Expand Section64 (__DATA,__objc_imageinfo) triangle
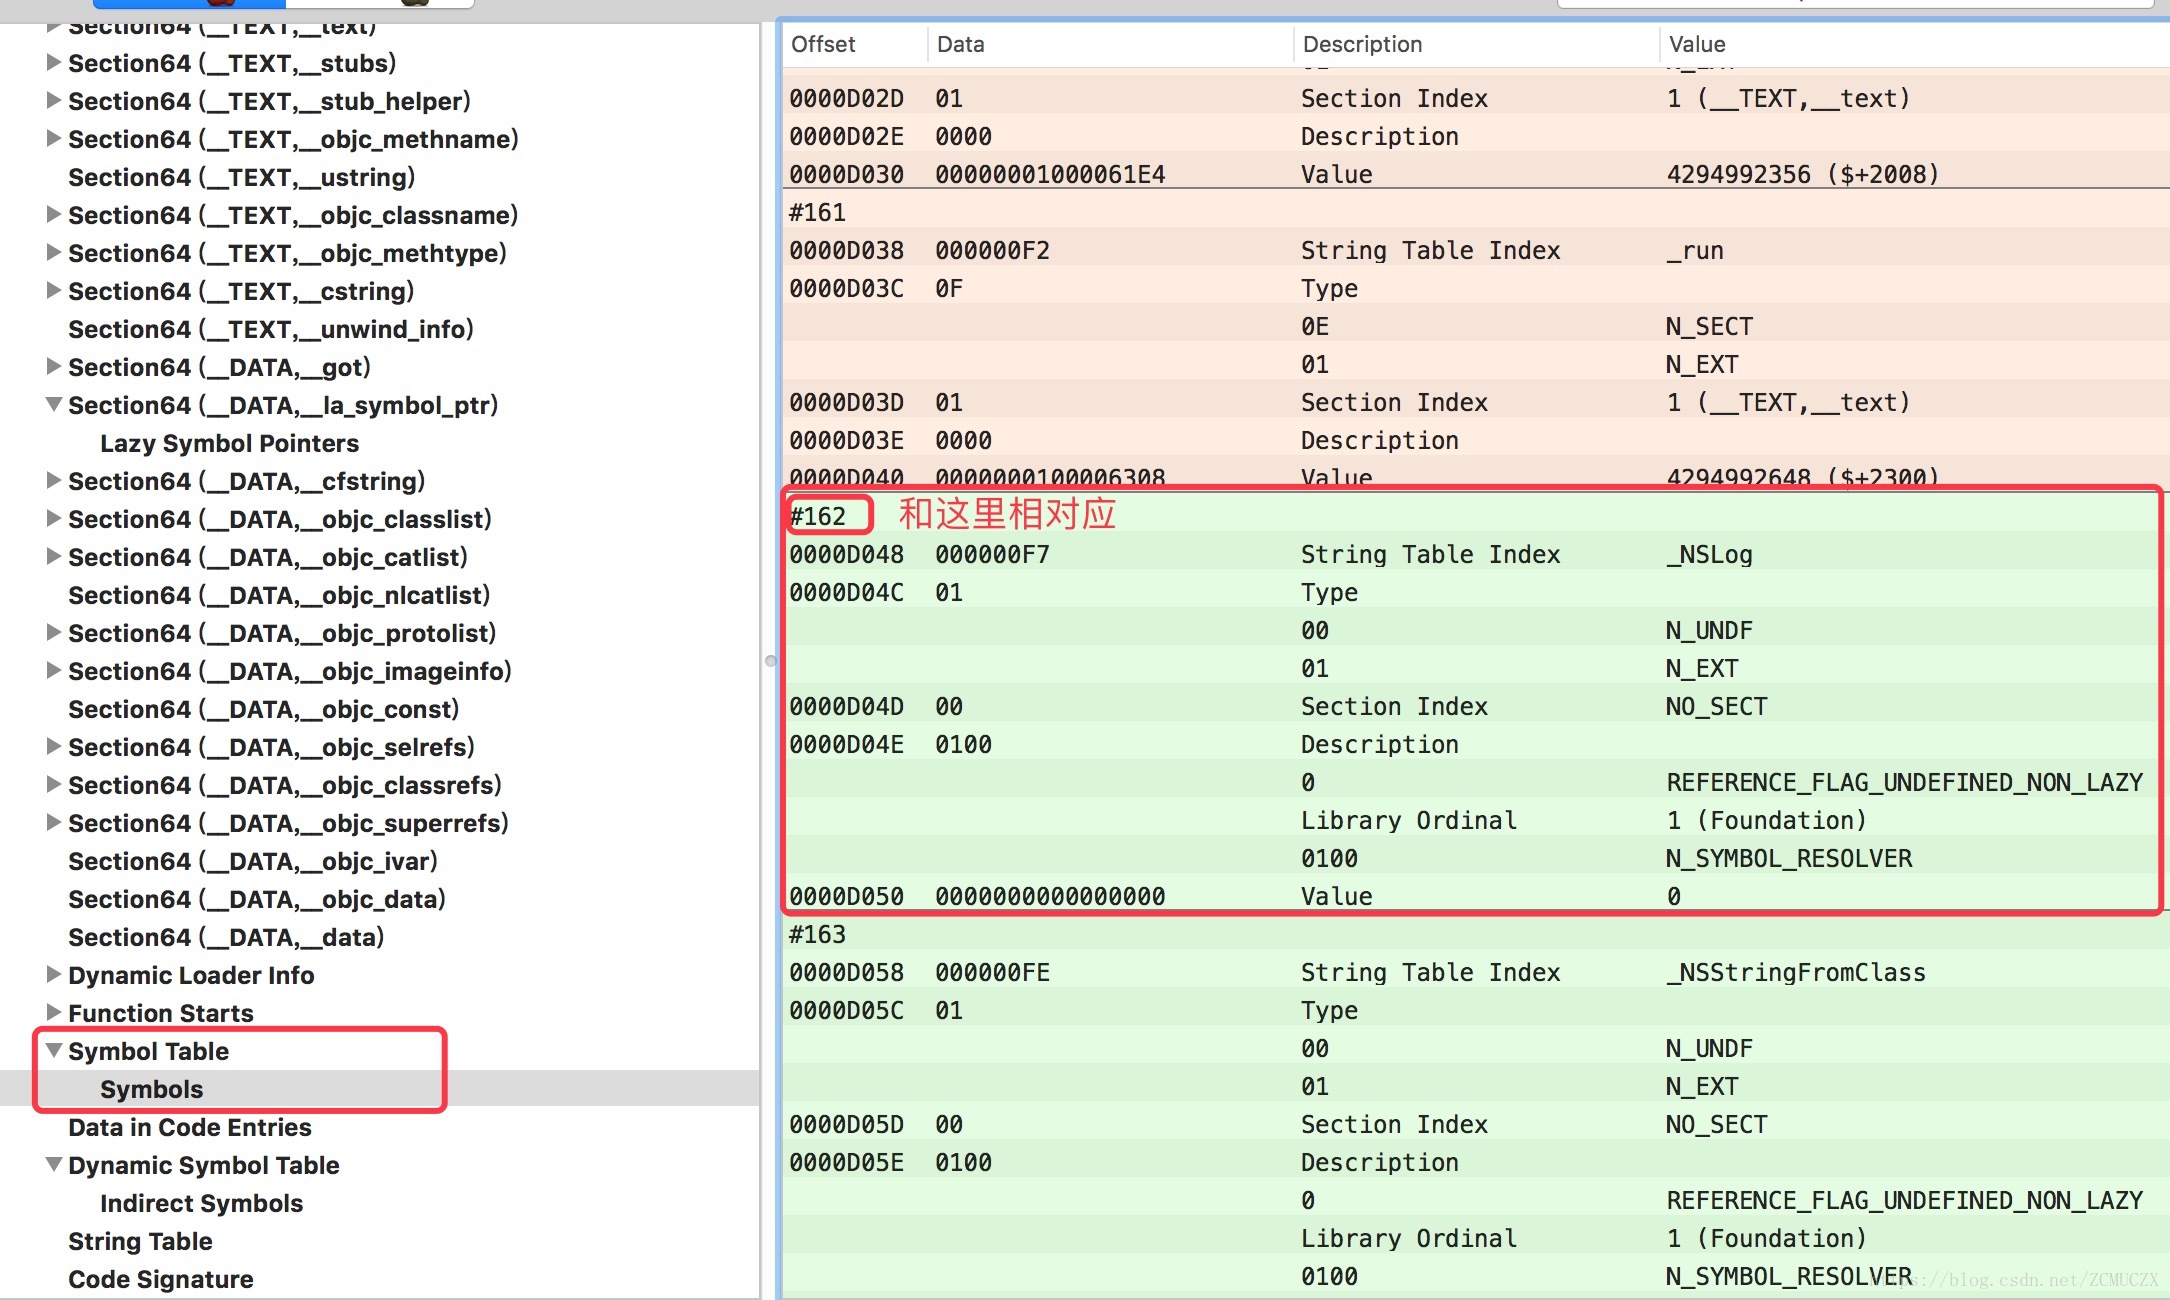 coord(54,670)
